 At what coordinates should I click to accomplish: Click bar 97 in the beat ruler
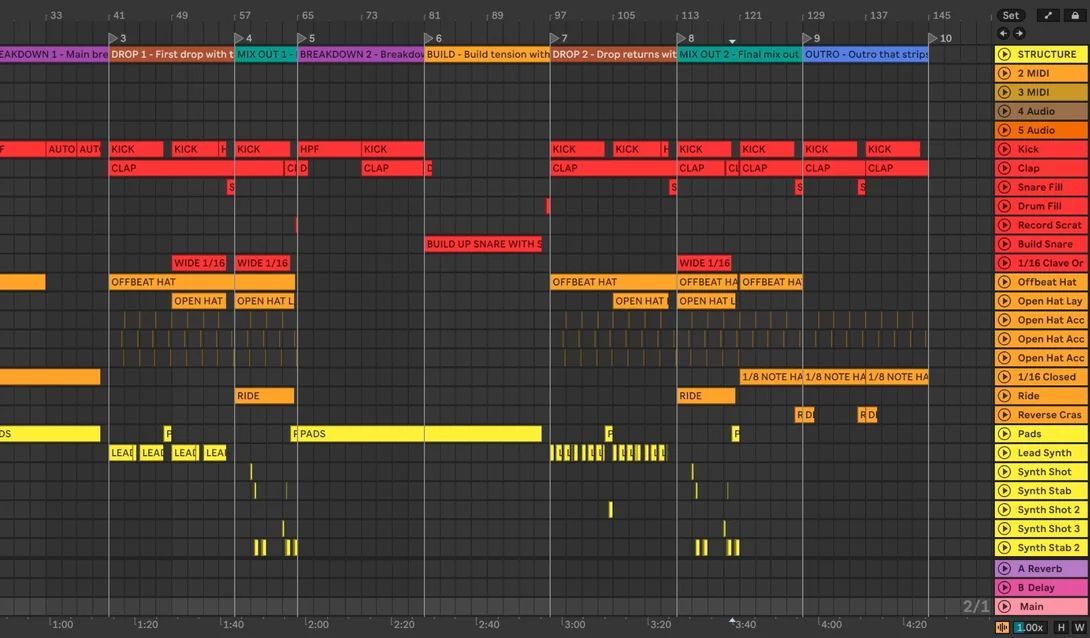pyautogui.click(x=559, y=15)
